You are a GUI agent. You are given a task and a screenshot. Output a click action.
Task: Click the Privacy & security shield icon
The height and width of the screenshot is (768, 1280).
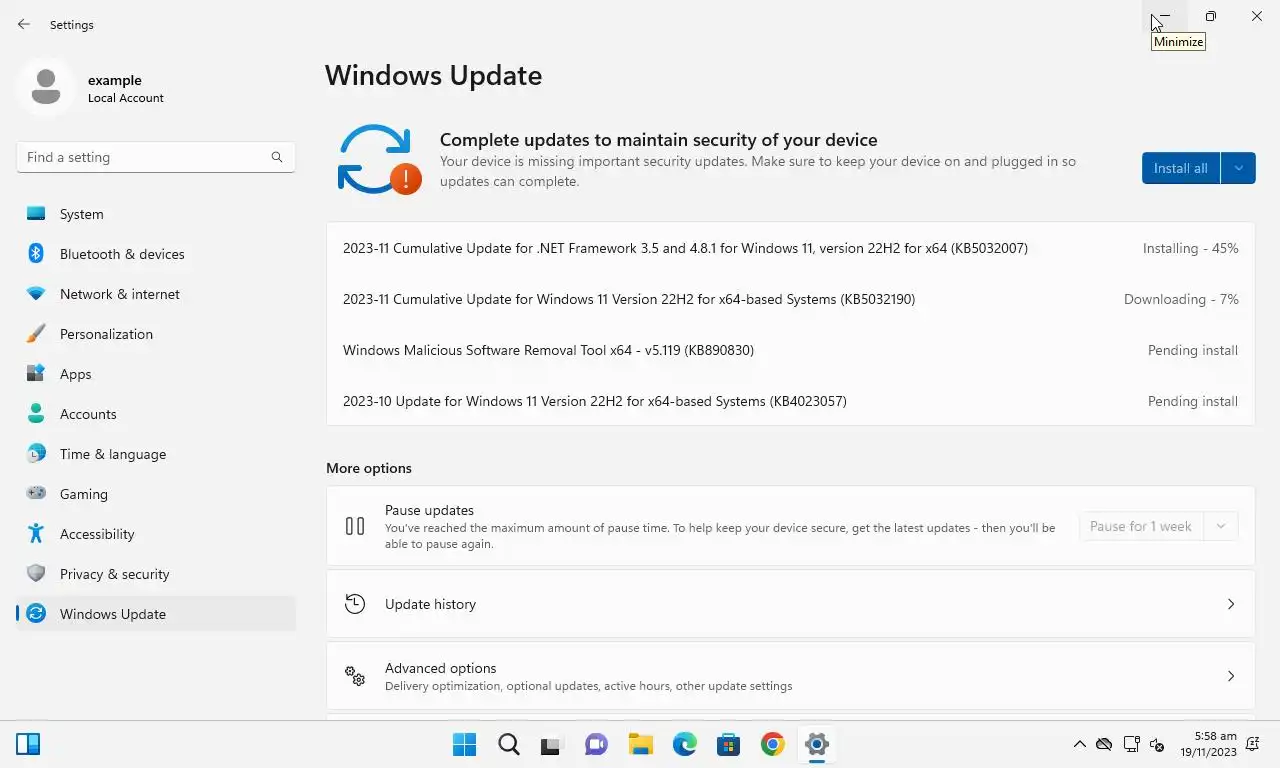coord(36,574)
